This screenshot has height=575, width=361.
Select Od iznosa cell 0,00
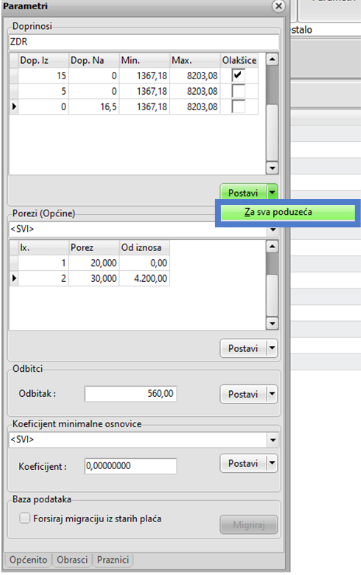pos(145,263)
